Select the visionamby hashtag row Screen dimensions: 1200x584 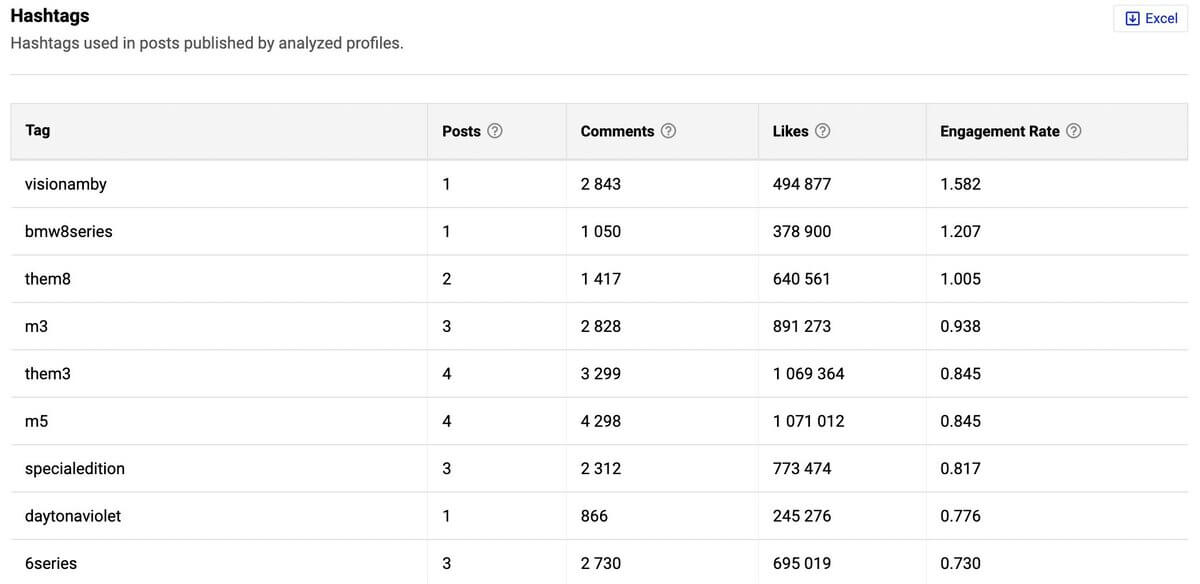[x=66, y=184]
